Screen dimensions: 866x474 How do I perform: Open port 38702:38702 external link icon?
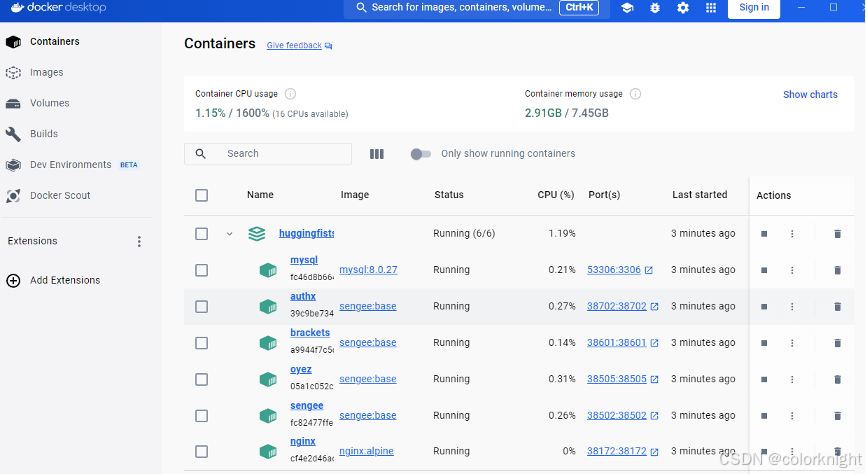[654, 307]
